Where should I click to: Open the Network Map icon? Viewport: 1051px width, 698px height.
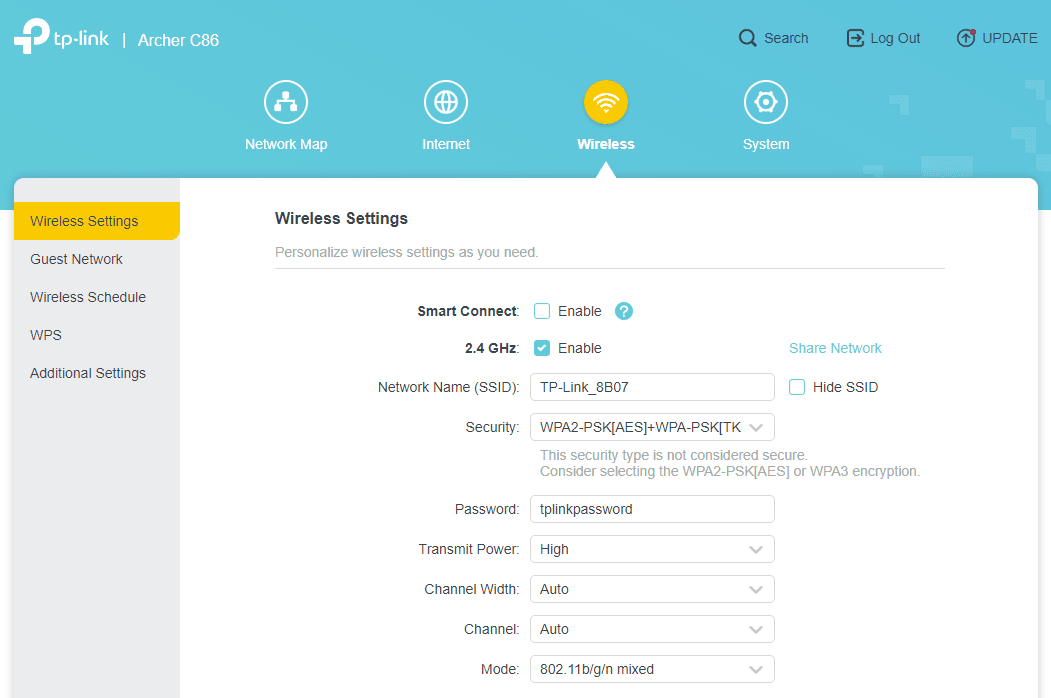[x=286, y=103]
